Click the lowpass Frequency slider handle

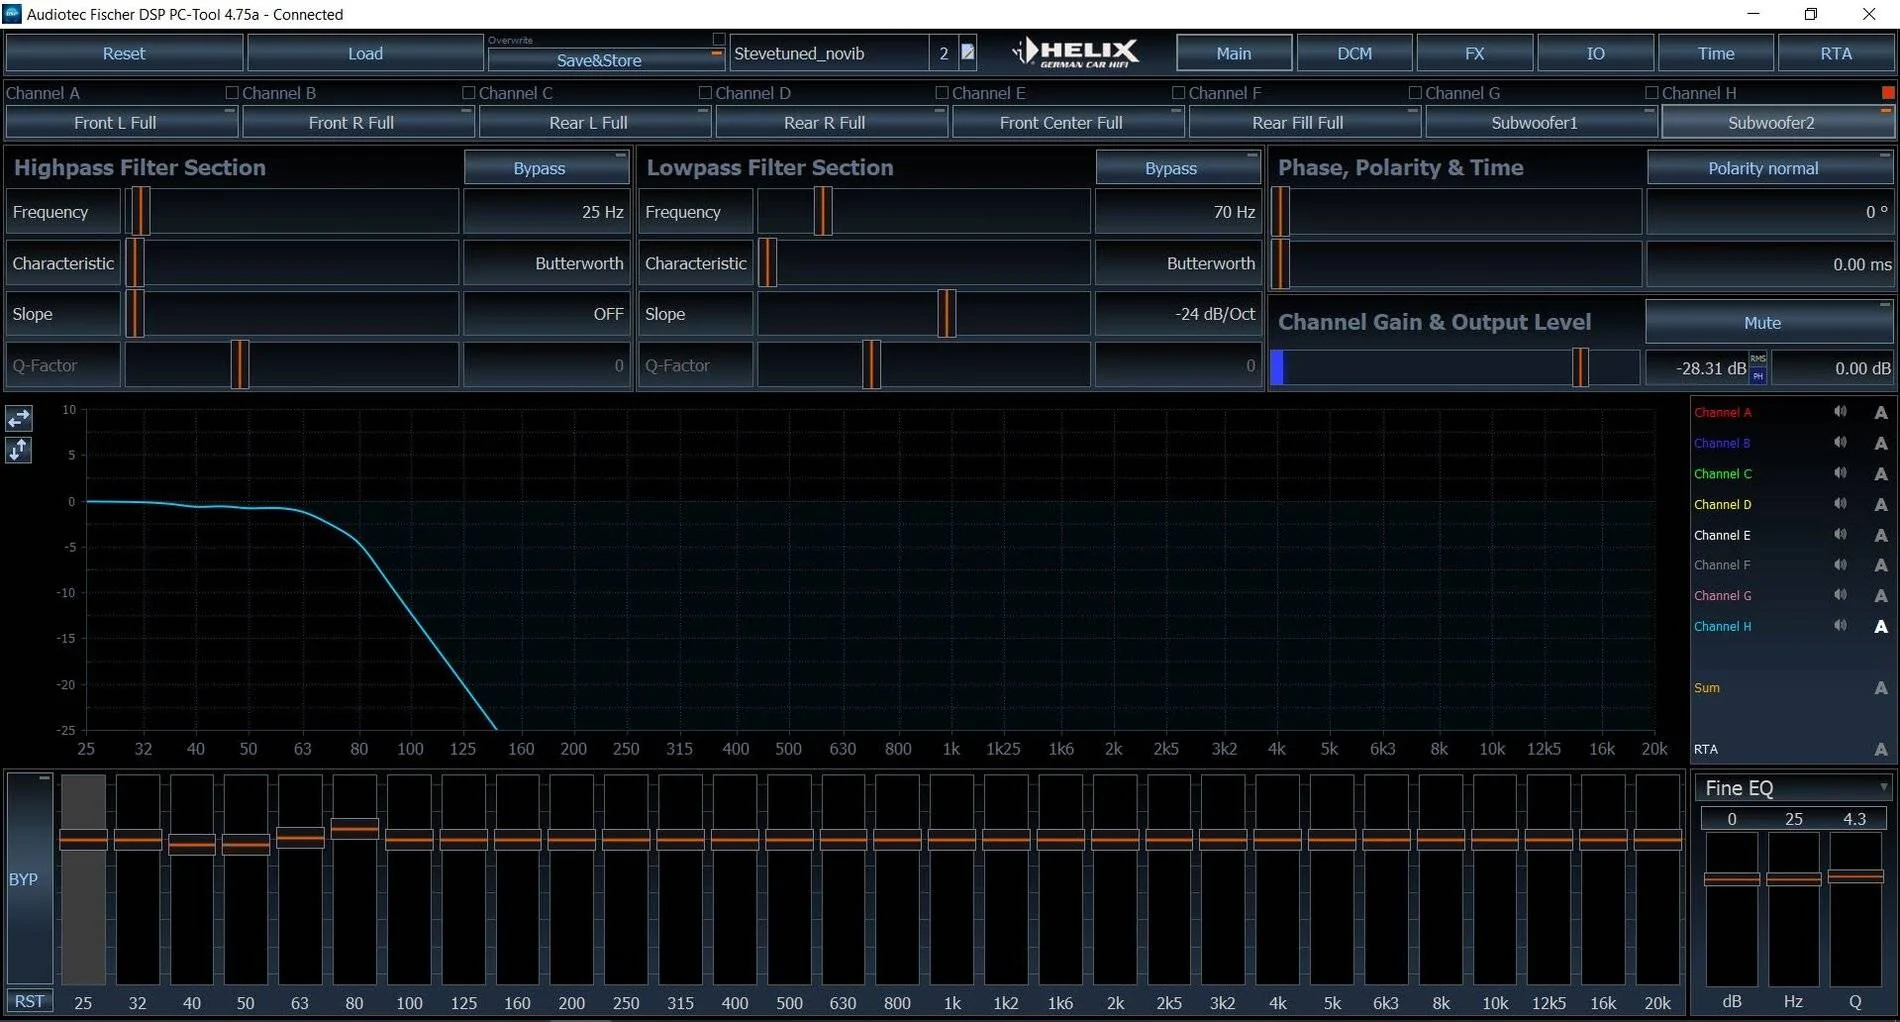pyautogui.click(x=823, y=211)
